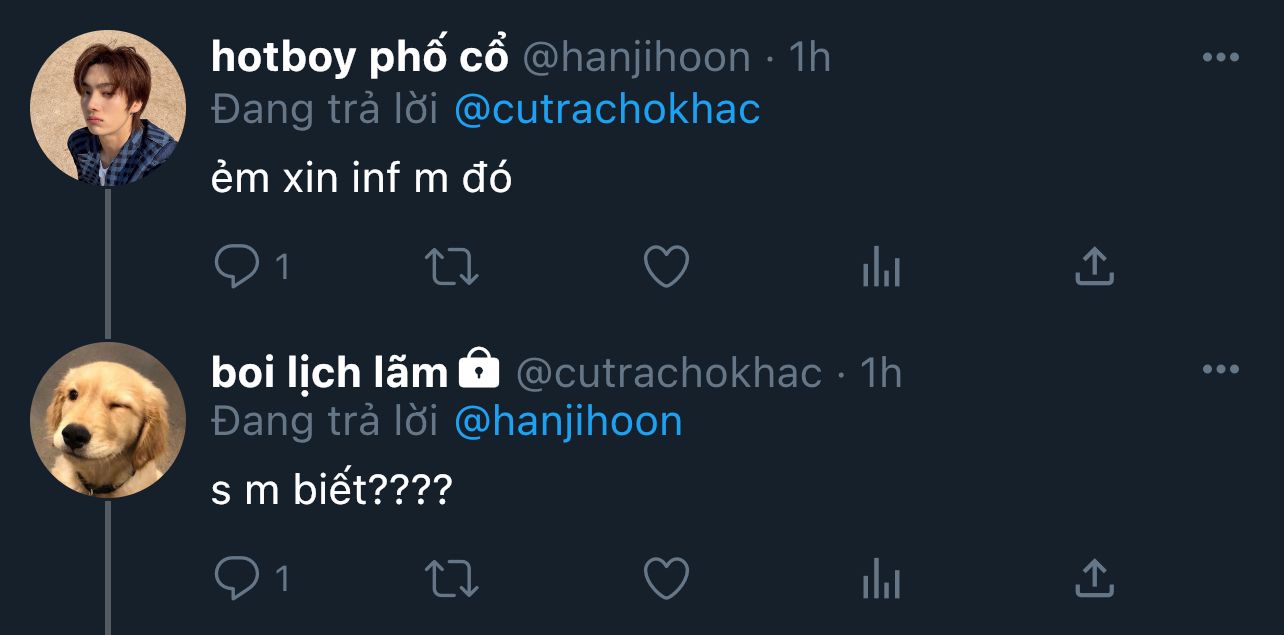View analytics for hanjihoon's tweet
Image resolution: width=1284 pixels, height=635 pixels.
881,268
